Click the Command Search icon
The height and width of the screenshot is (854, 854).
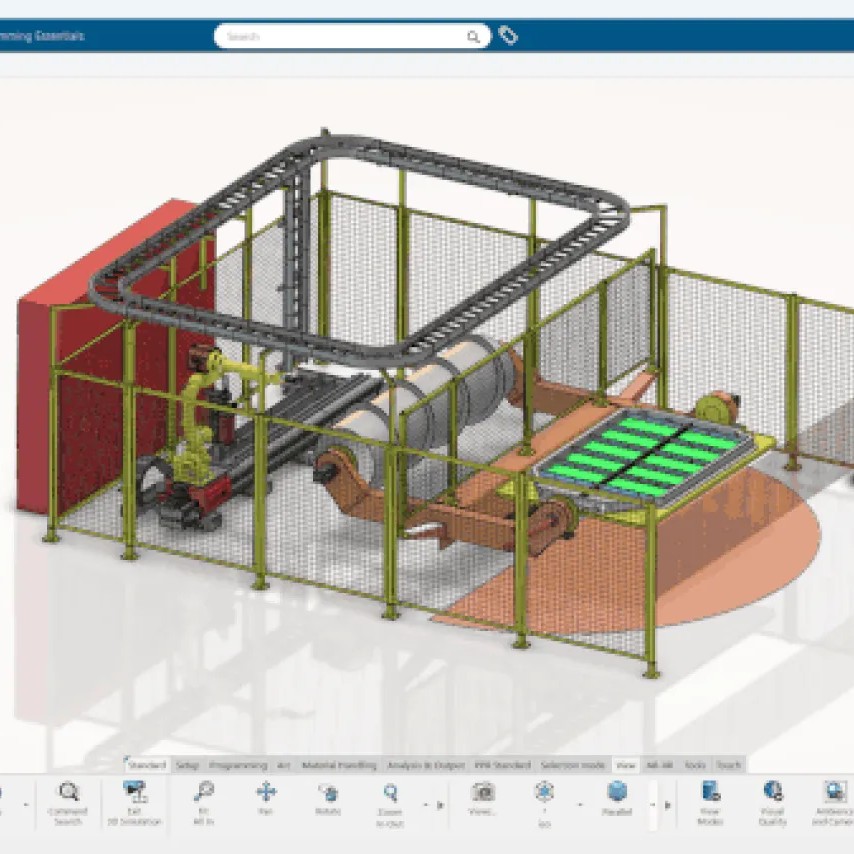68,794
